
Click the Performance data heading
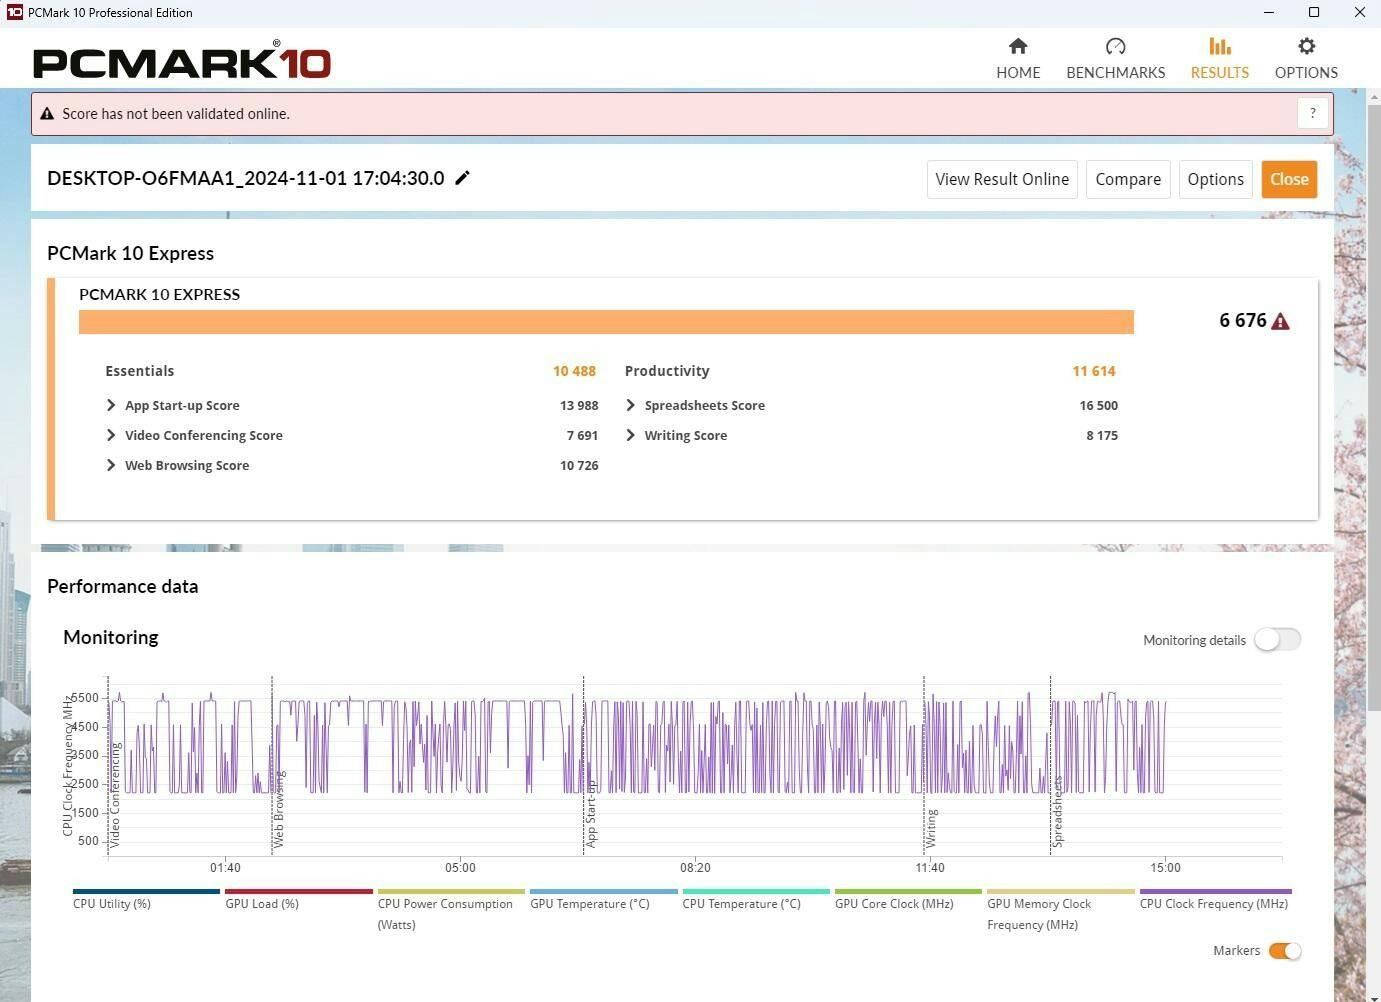(123, 587)
